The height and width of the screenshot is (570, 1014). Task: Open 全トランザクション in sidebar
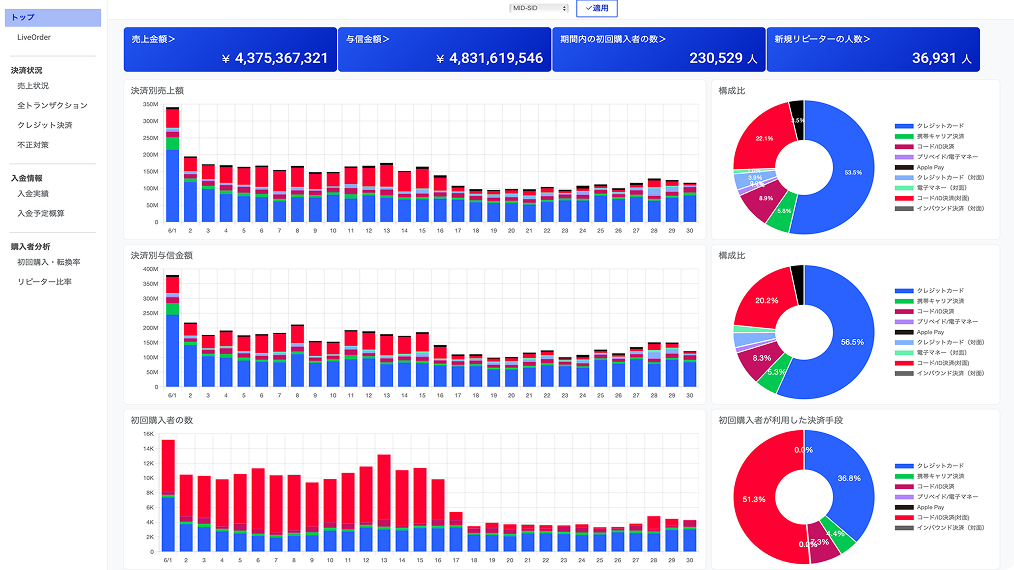[x=52, y=105]
